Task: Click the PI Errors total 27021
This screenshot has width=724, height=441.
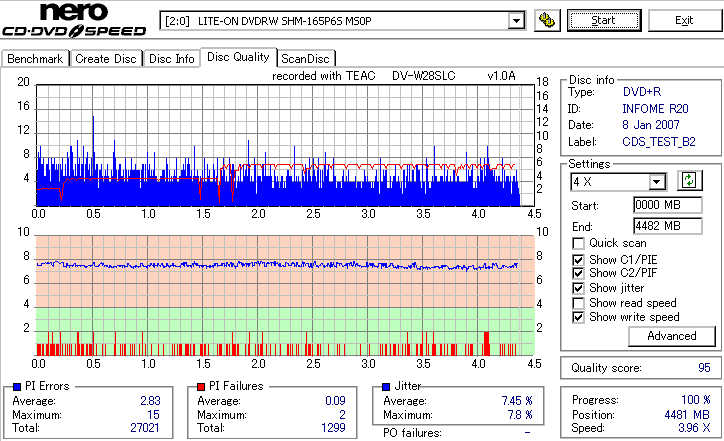Action: [x=145, y=428]
